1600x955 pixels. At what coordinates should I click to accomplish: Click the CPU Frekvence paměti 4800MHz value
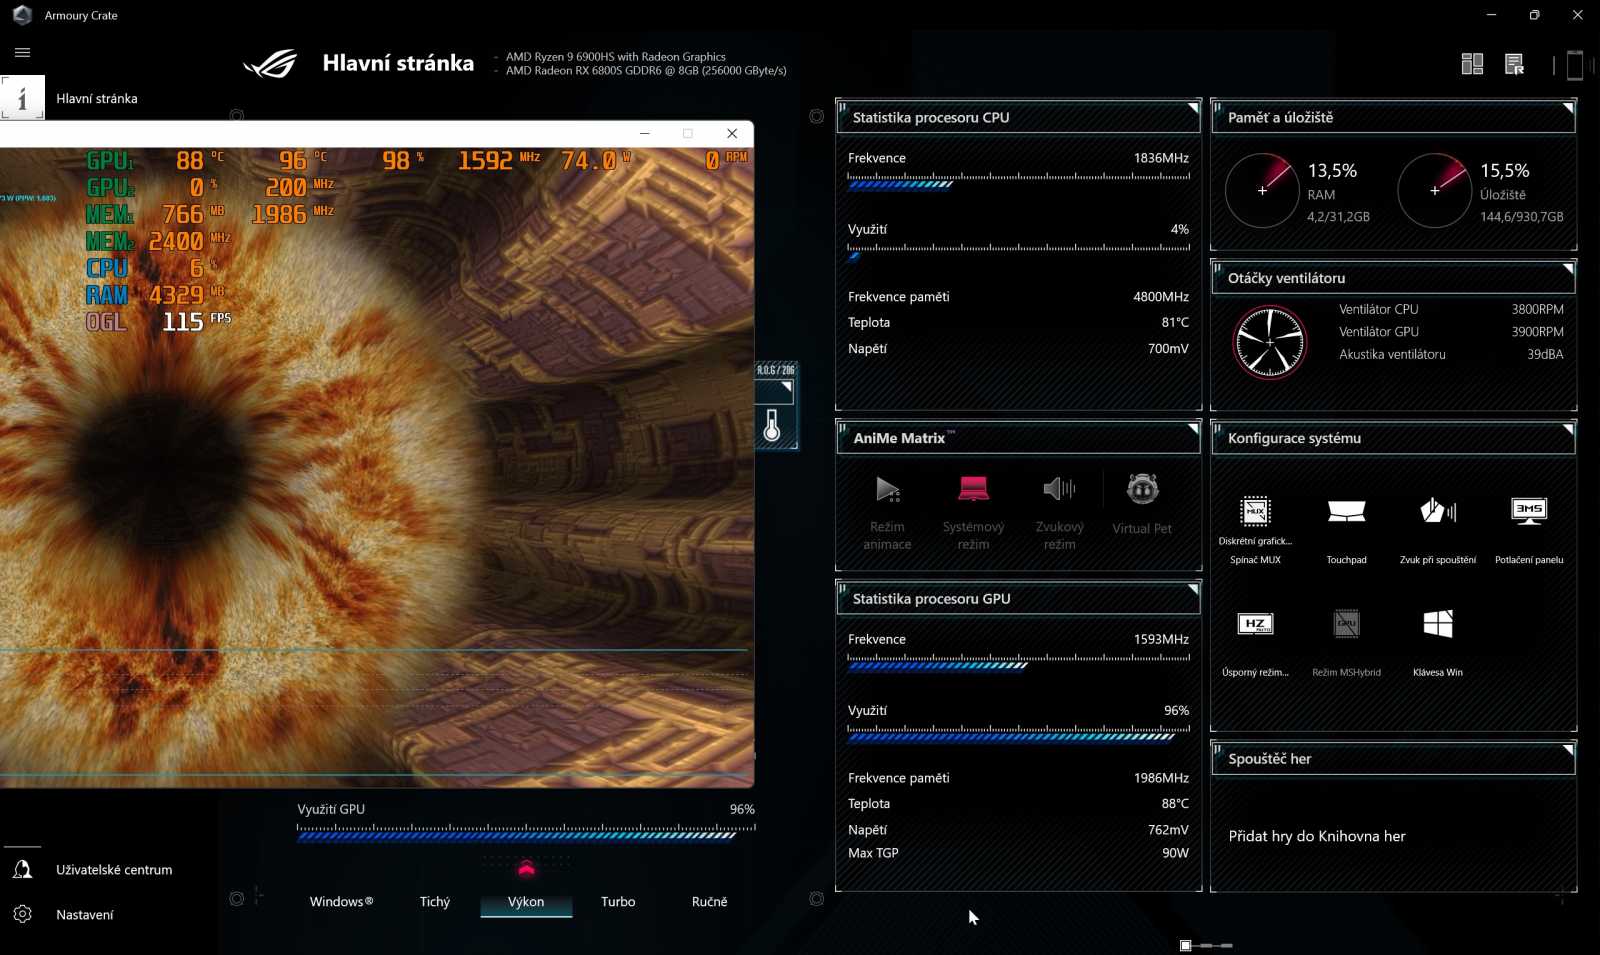point(1161,297)
